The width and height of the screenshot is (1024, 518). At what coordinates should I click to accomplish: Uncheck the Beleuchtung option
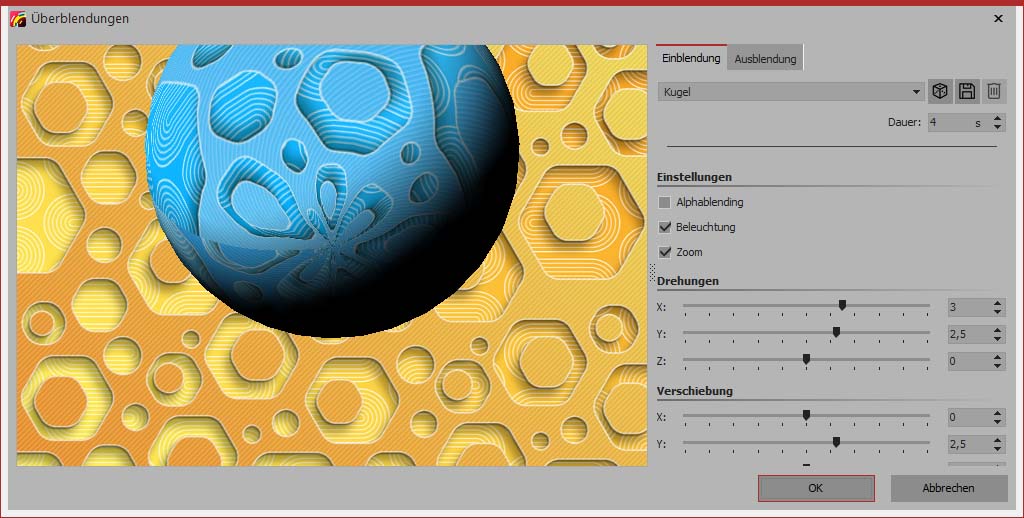point(665,227)
